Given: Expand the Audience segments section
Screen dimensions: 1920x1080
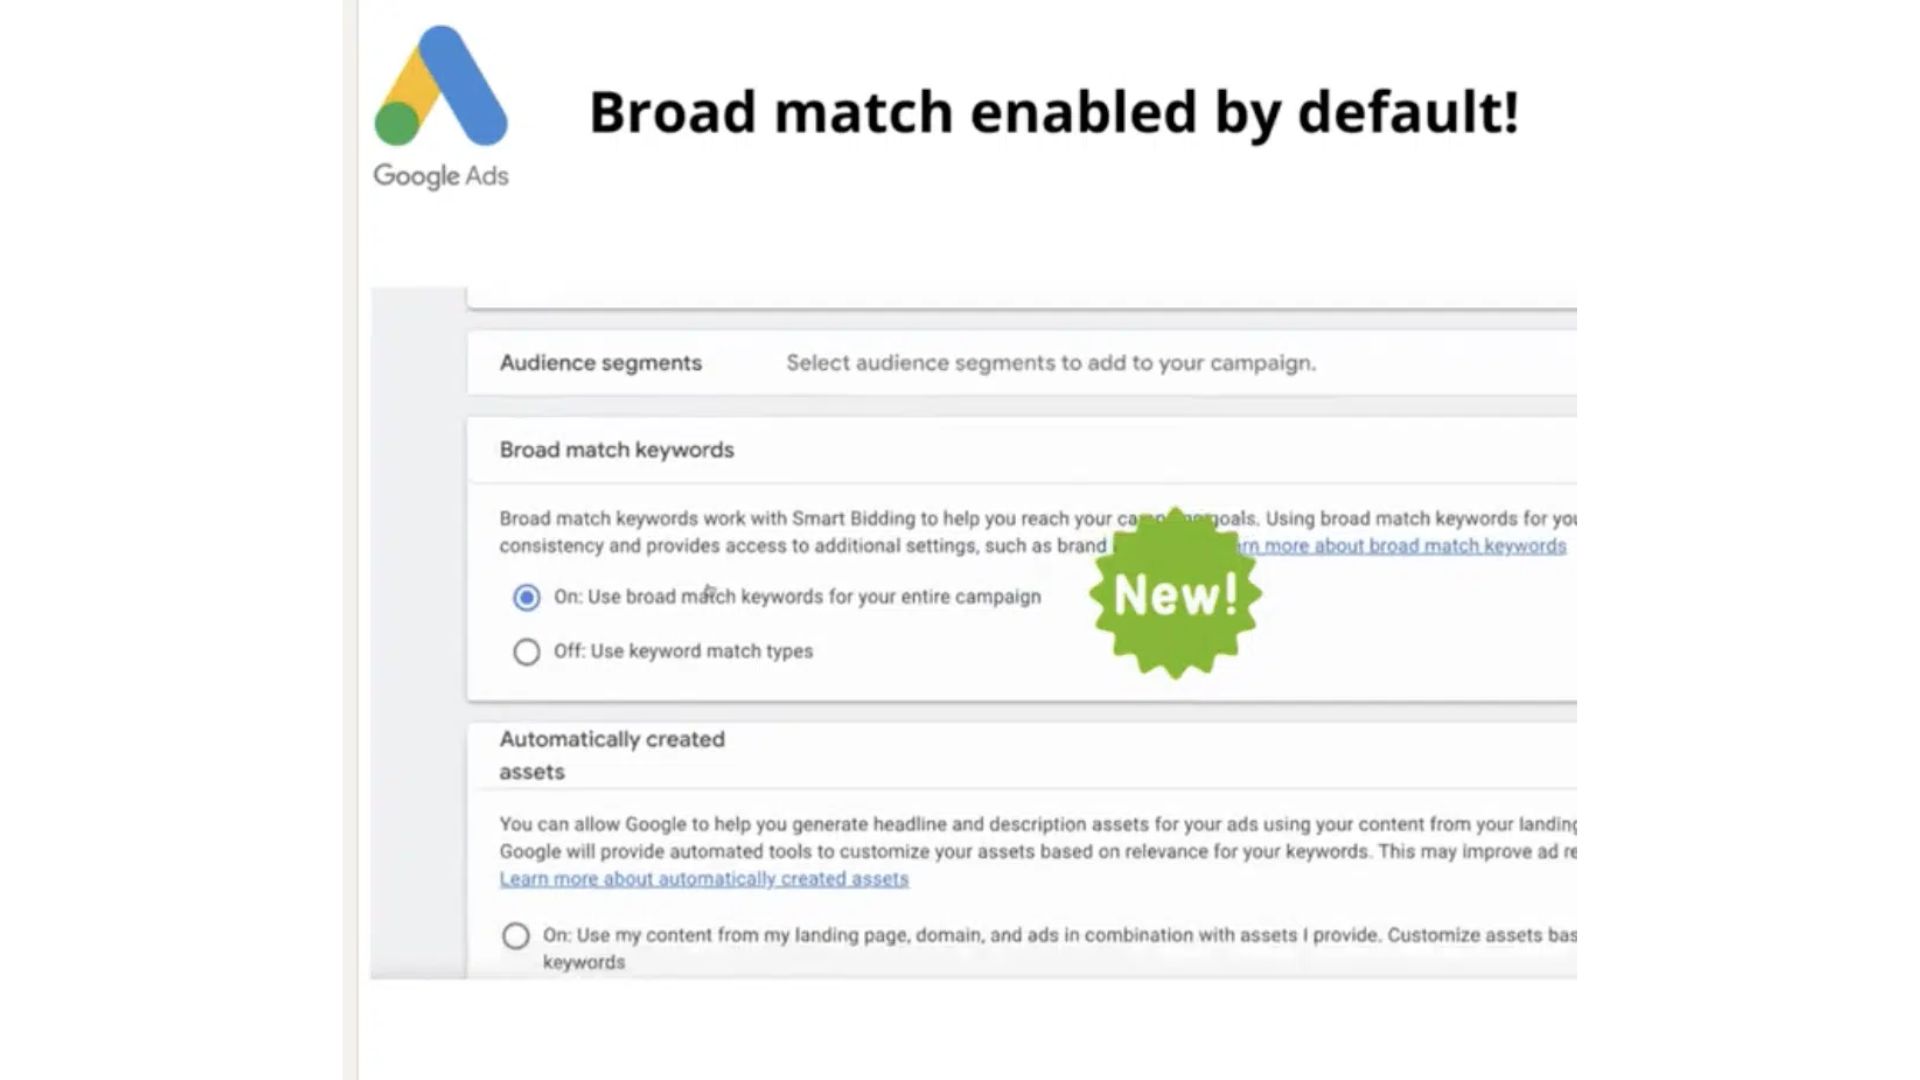Looking at the screenshot, I should 601,363.
